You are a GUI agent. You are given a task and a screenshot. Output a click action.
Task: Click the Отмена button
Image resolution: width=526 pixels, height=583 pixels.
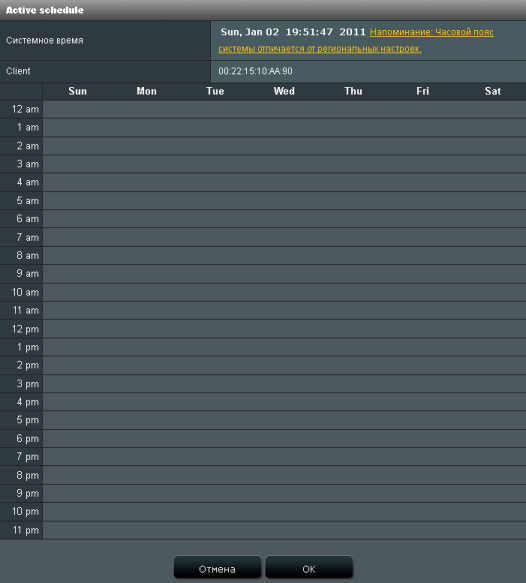pyautogui.click(x=217, y=567)
